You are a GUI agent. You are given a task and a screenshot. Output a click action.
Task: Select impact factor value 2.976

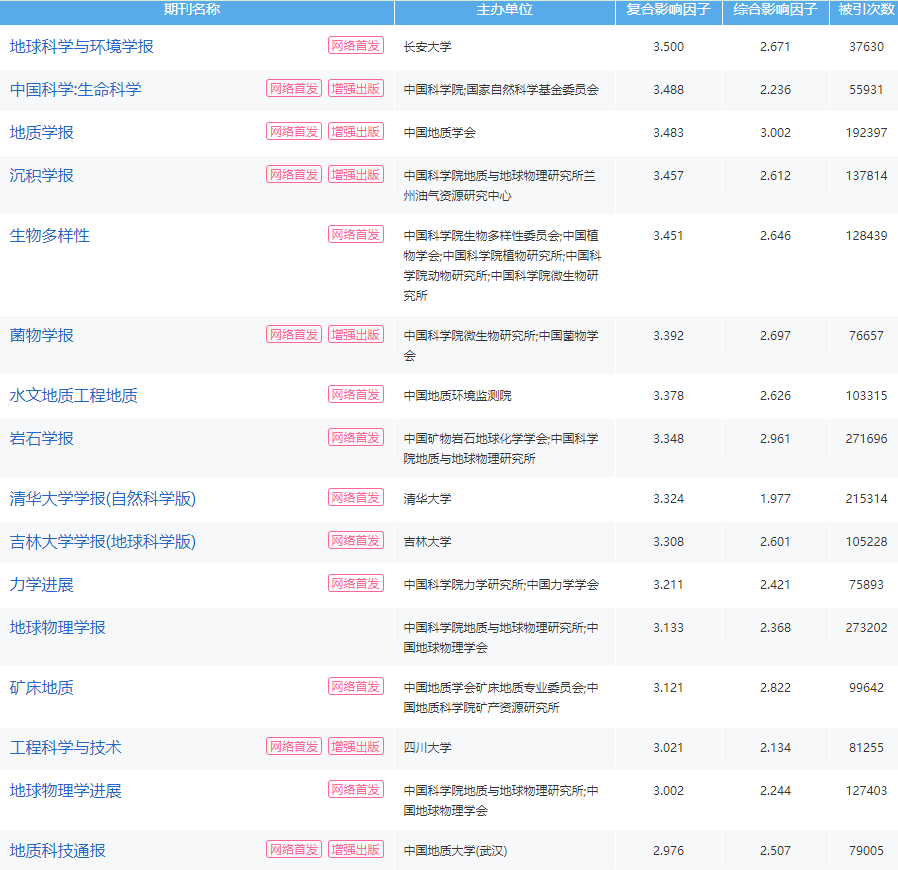tap(668, 851)
